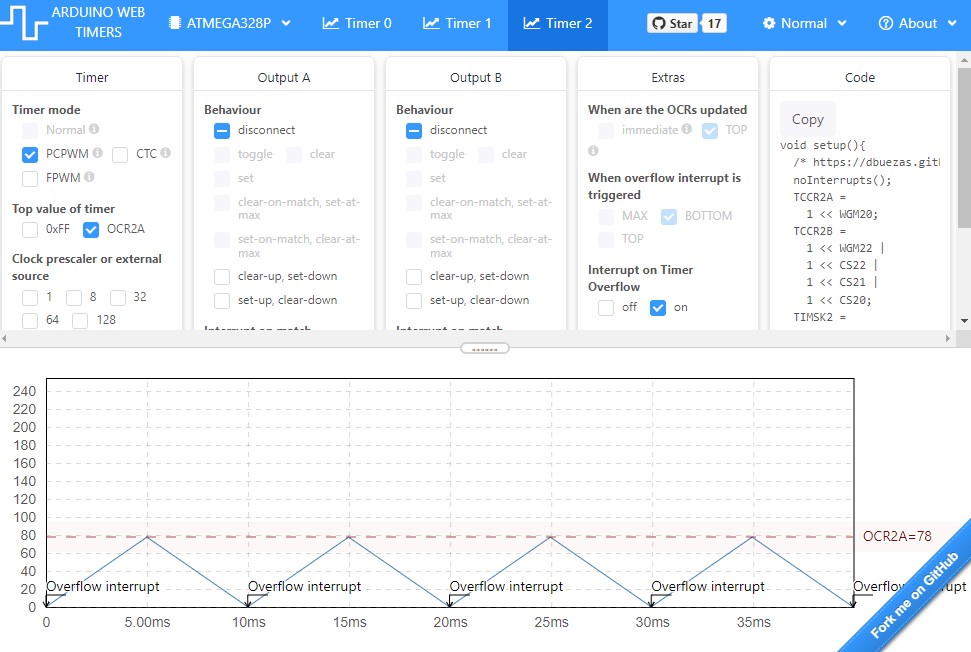Turn overflow interrupt off checkbox
Image resolution: width=971 pixels, height=652 pixels.
click(606, 308)
